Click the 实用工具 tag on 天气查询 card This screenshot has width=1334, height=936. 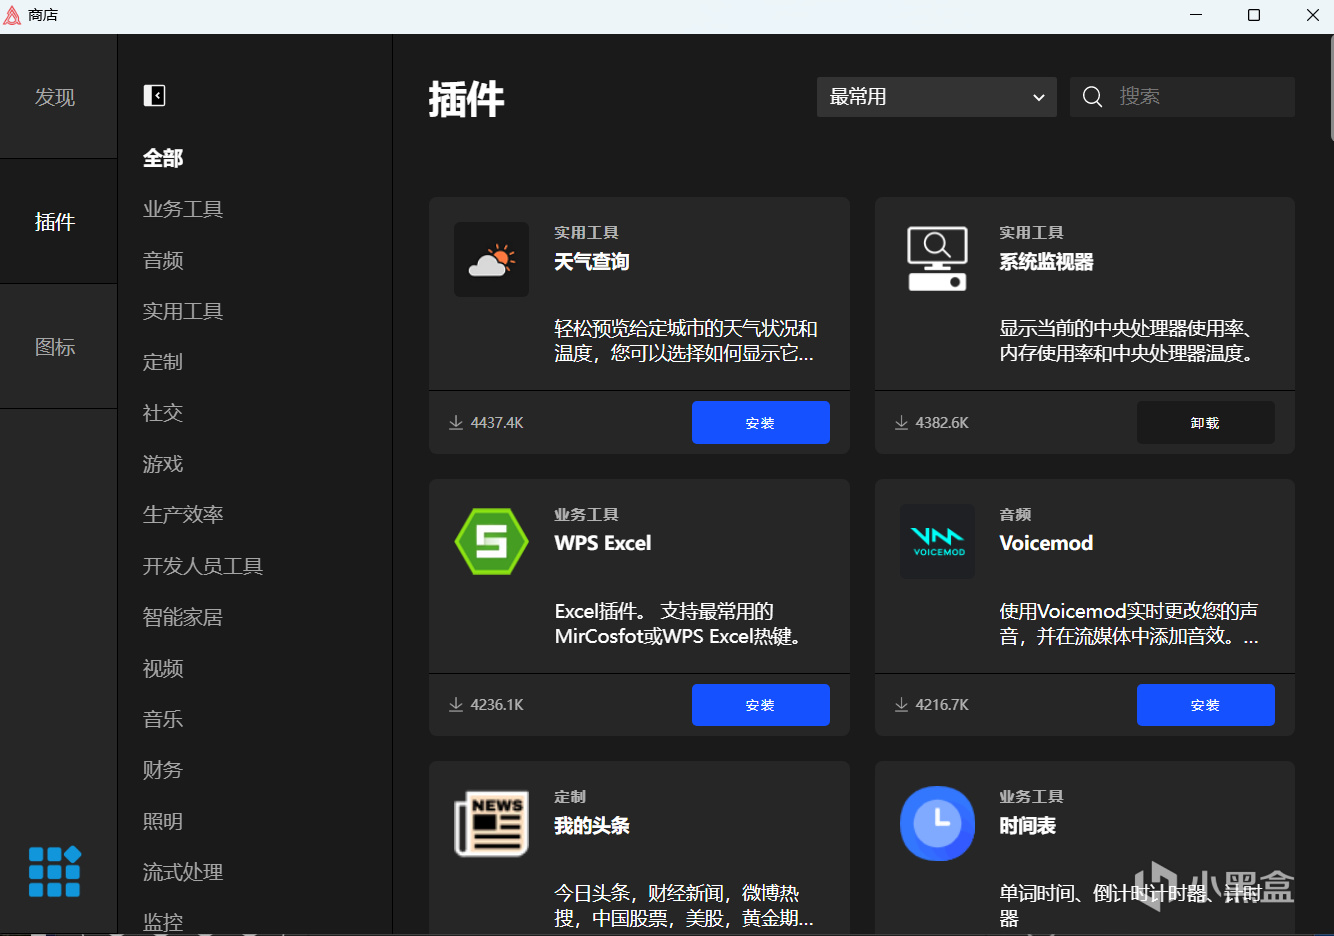coord(587,232)
